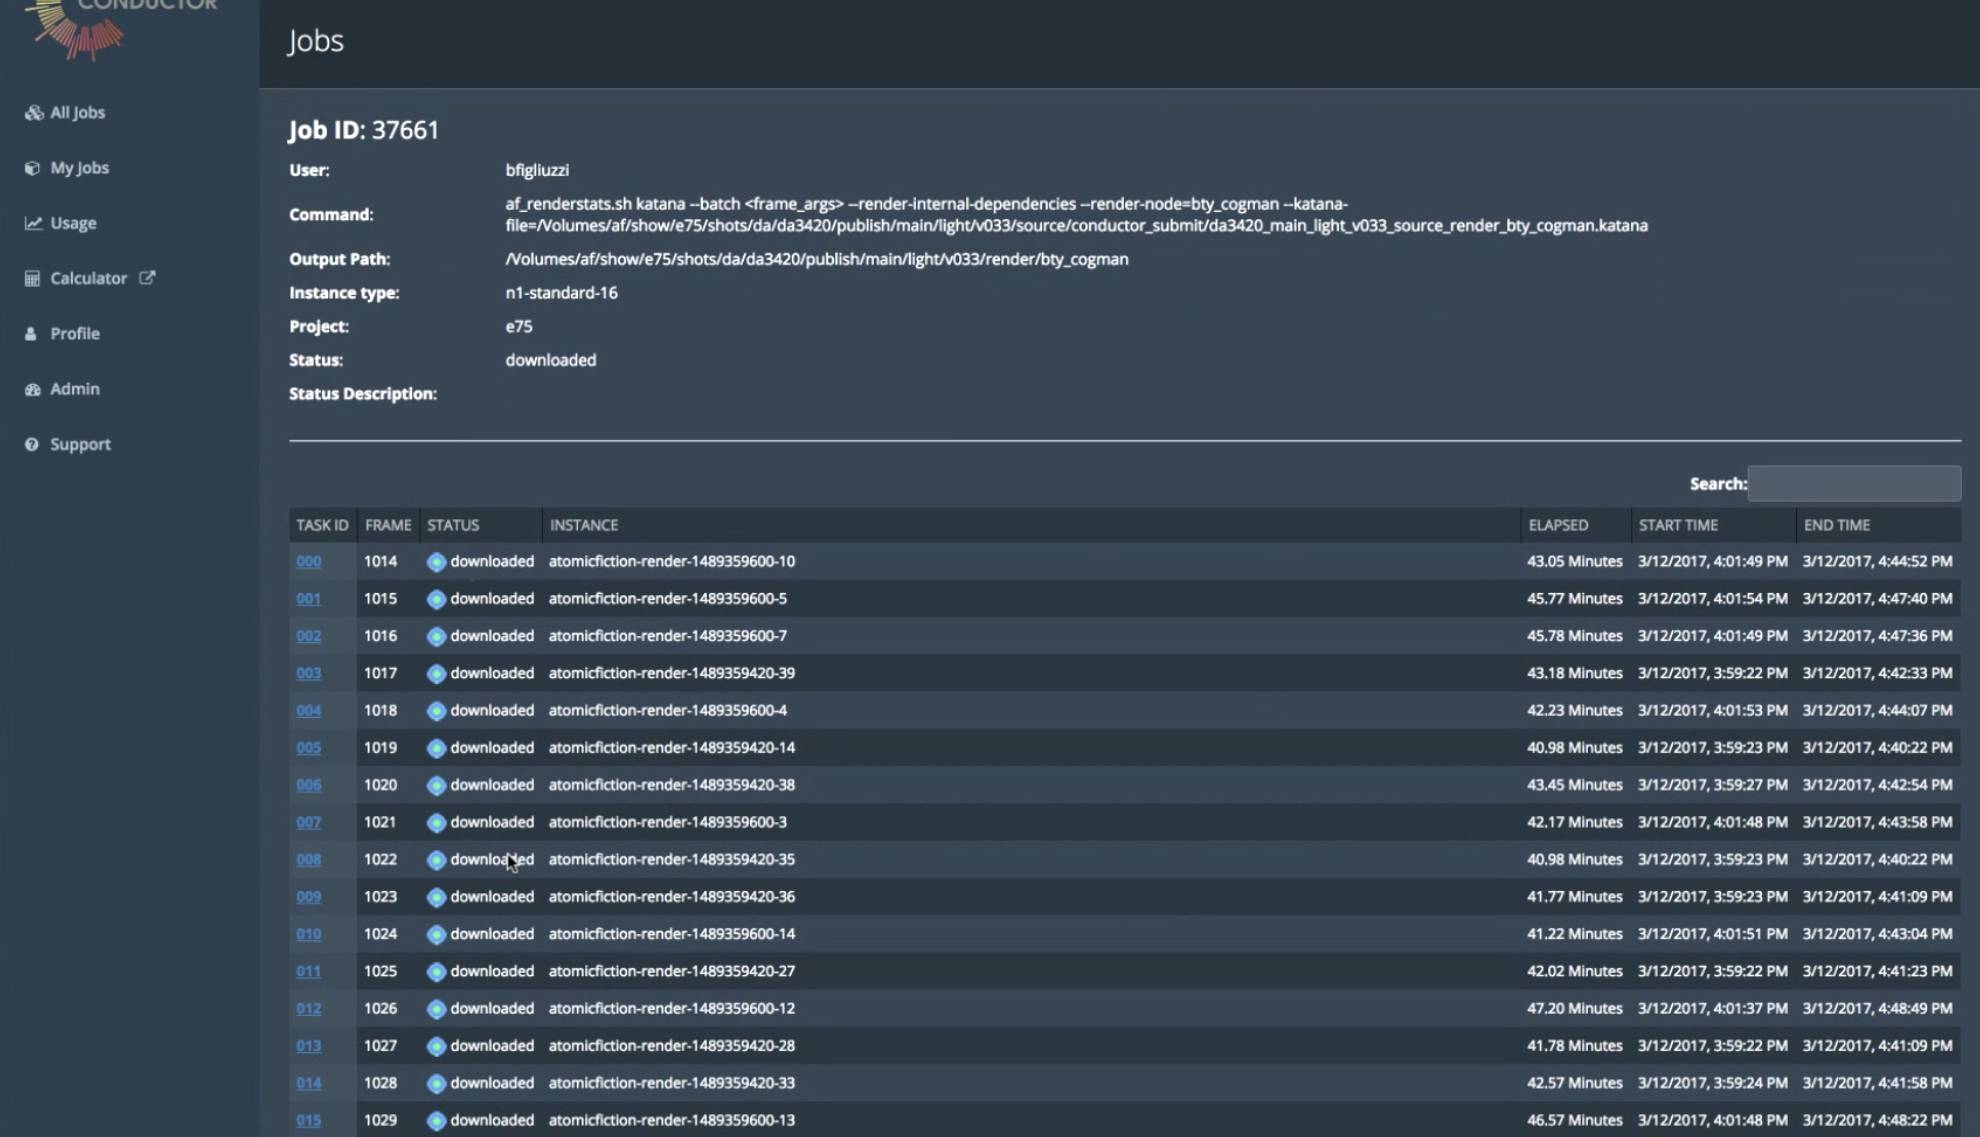Click the output path value
Image resolution: width=1980 pixels, height=1137 pixels.
817,259
